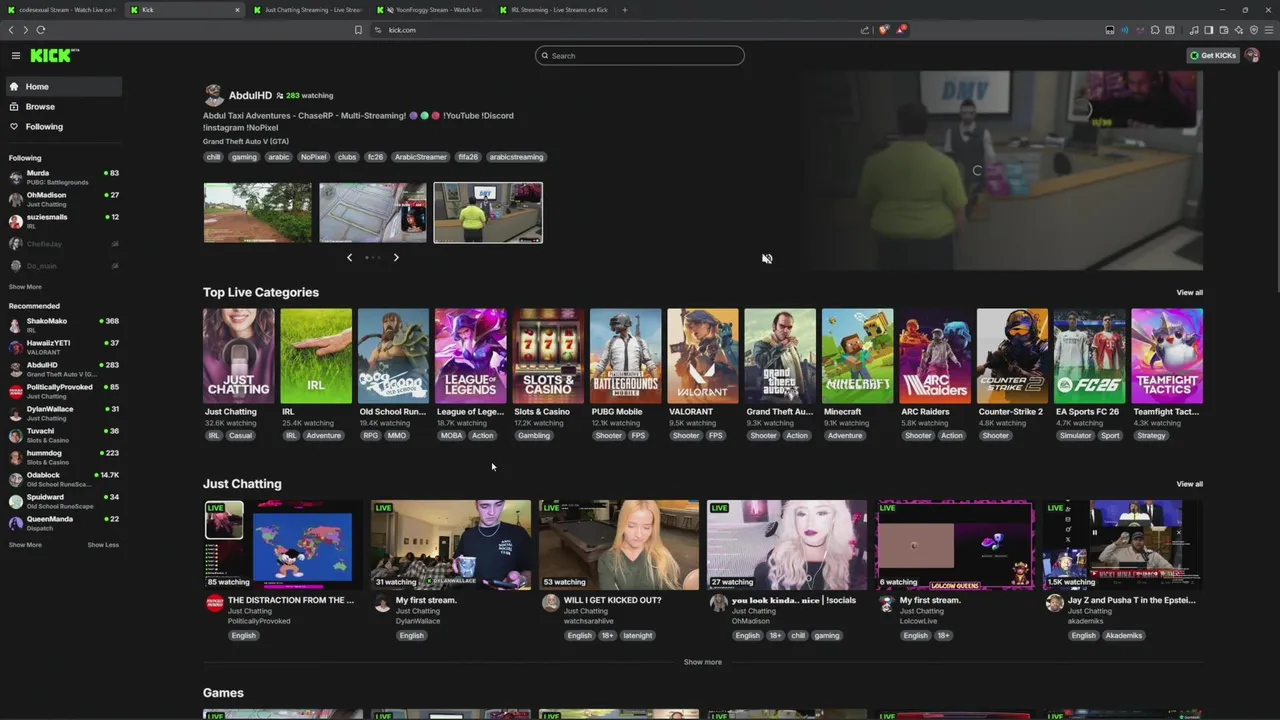Close the active Kick browser tab
Screen dimensions: 1280x720
(237, 10)
